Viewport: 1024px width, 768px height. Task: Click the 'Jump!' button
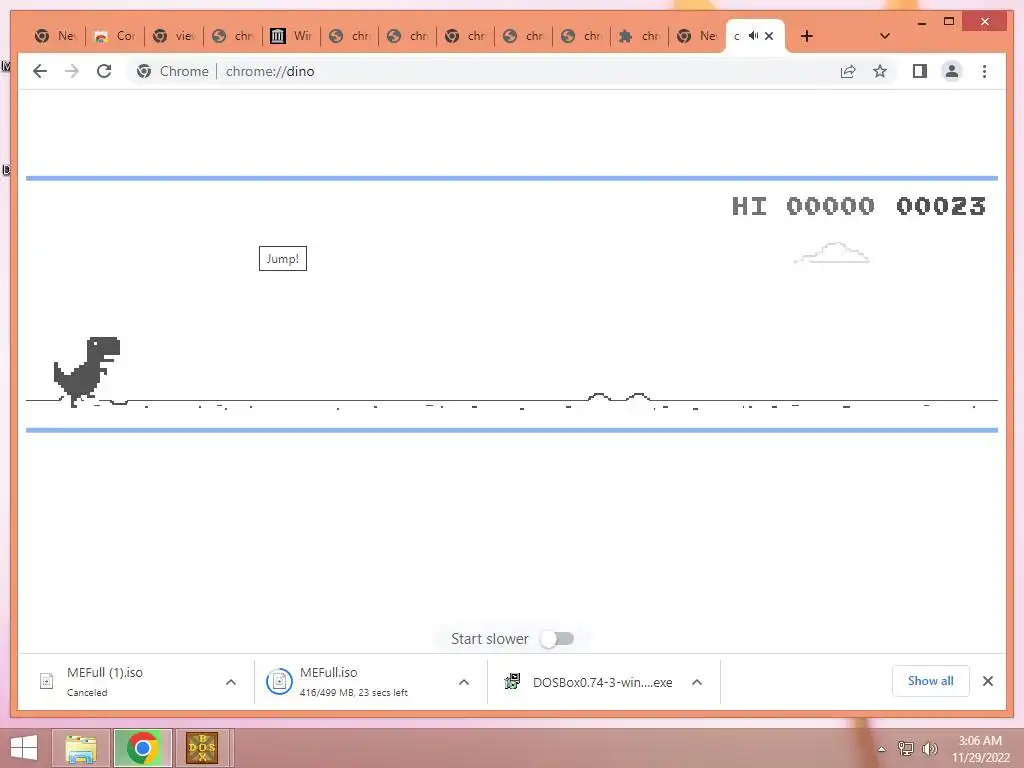[x=283, y=259]
